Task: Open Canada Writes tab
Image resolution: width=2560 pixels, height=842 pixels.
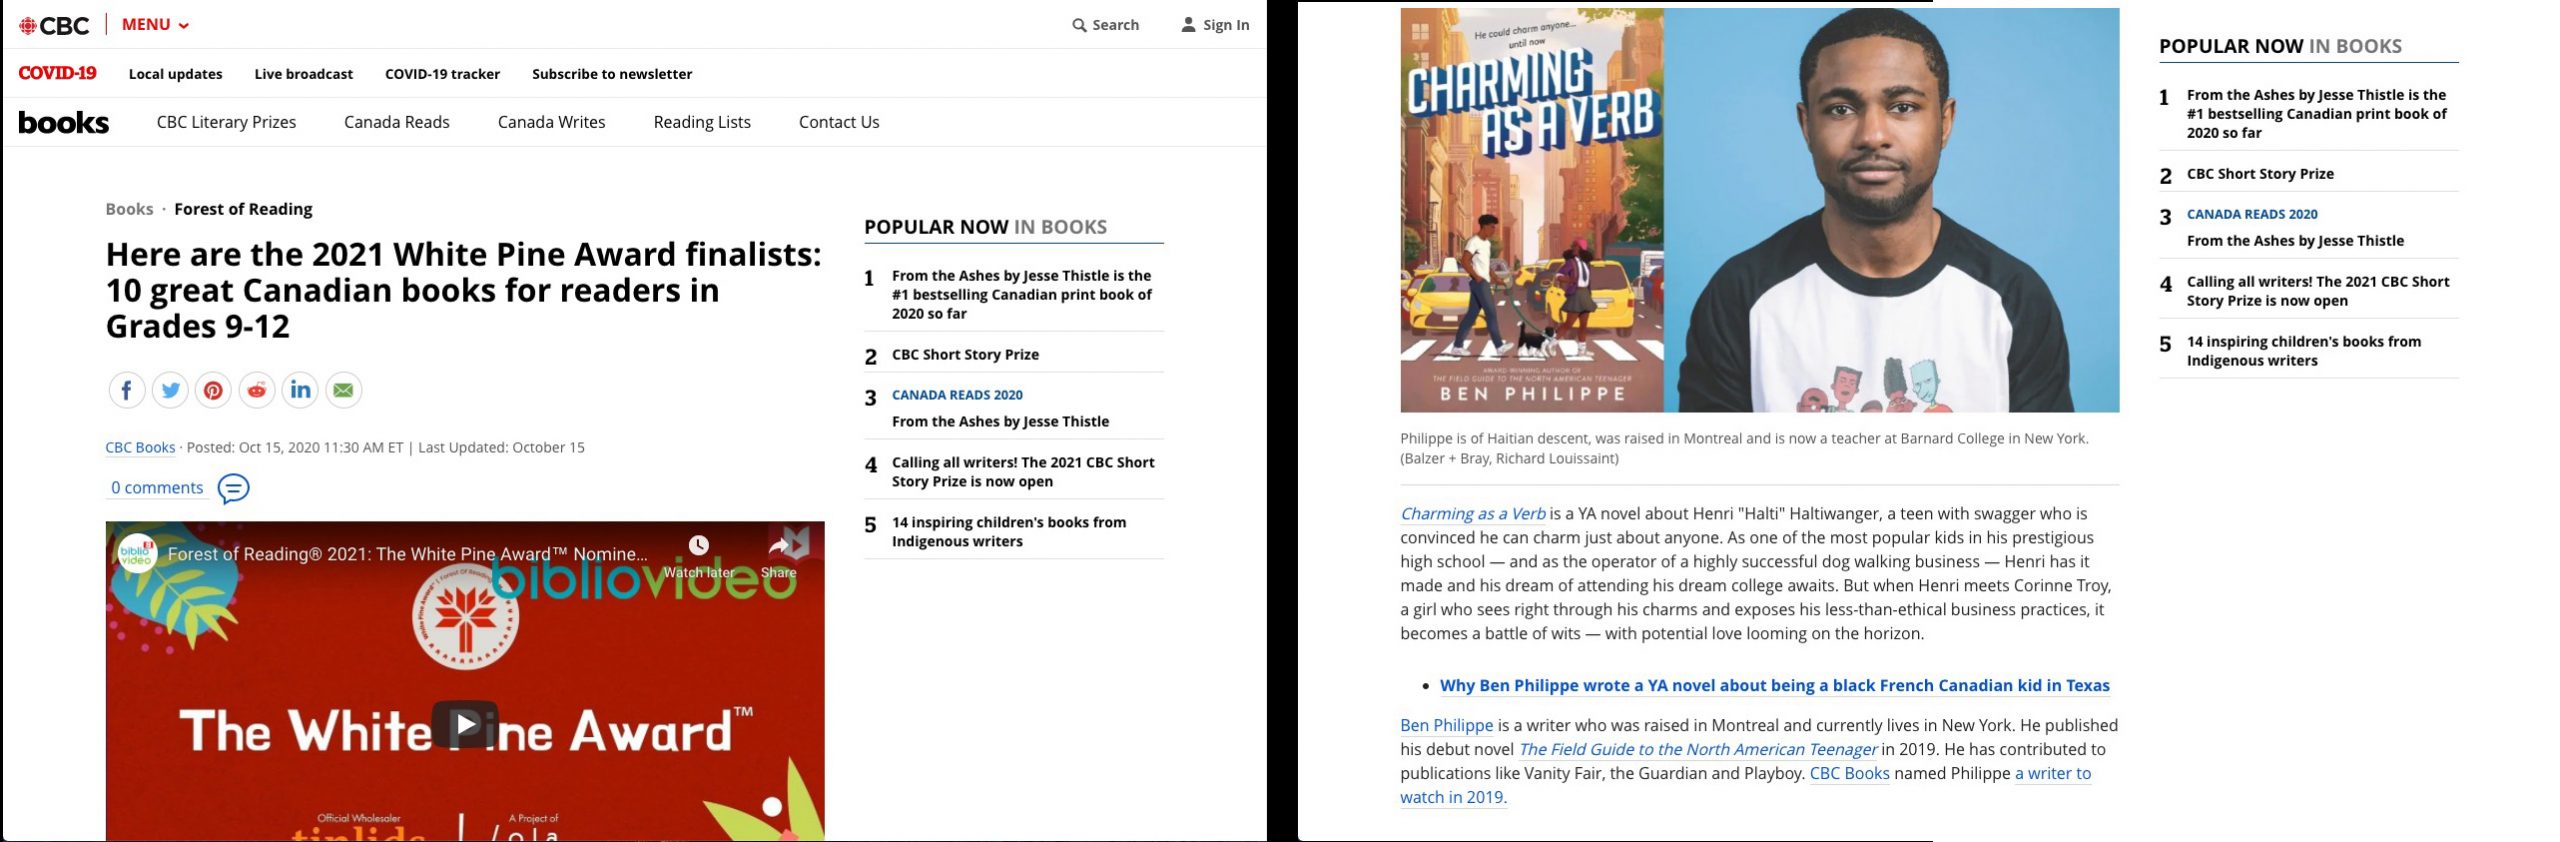Action: coord(551,122)
